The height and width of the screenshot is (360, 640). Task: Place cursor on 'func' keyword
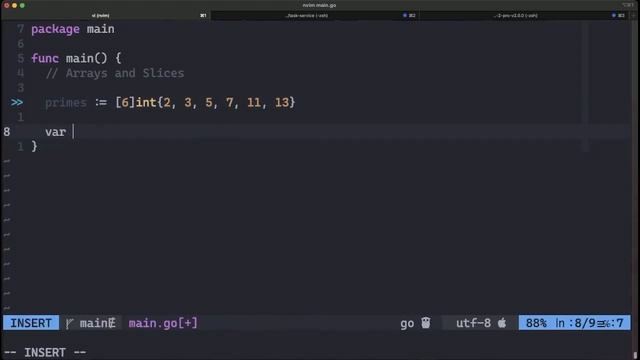click(x=45, y=58)
